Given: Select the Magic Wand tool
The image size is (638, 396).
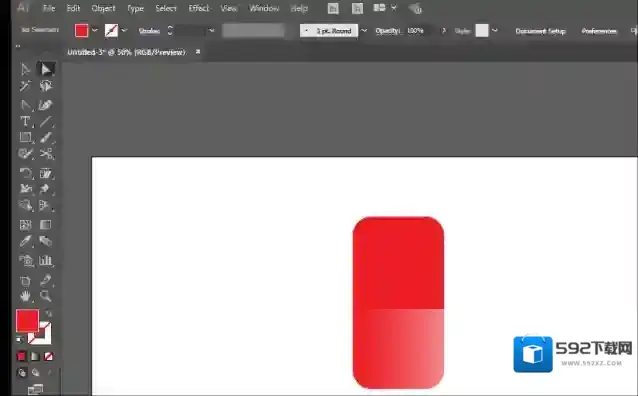Looking at the screenshot, I should tap(25, 86).
